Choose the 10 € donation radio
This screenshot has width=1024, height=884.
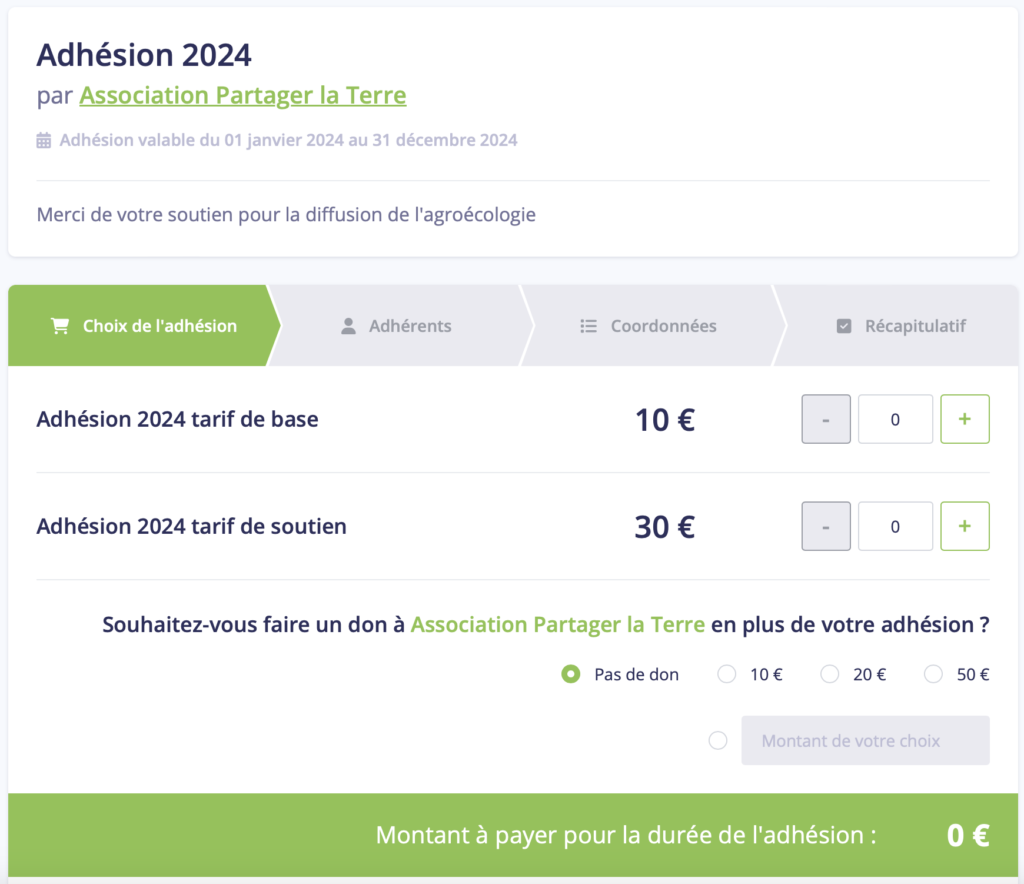pyautogui.click(x=726, y=674)
